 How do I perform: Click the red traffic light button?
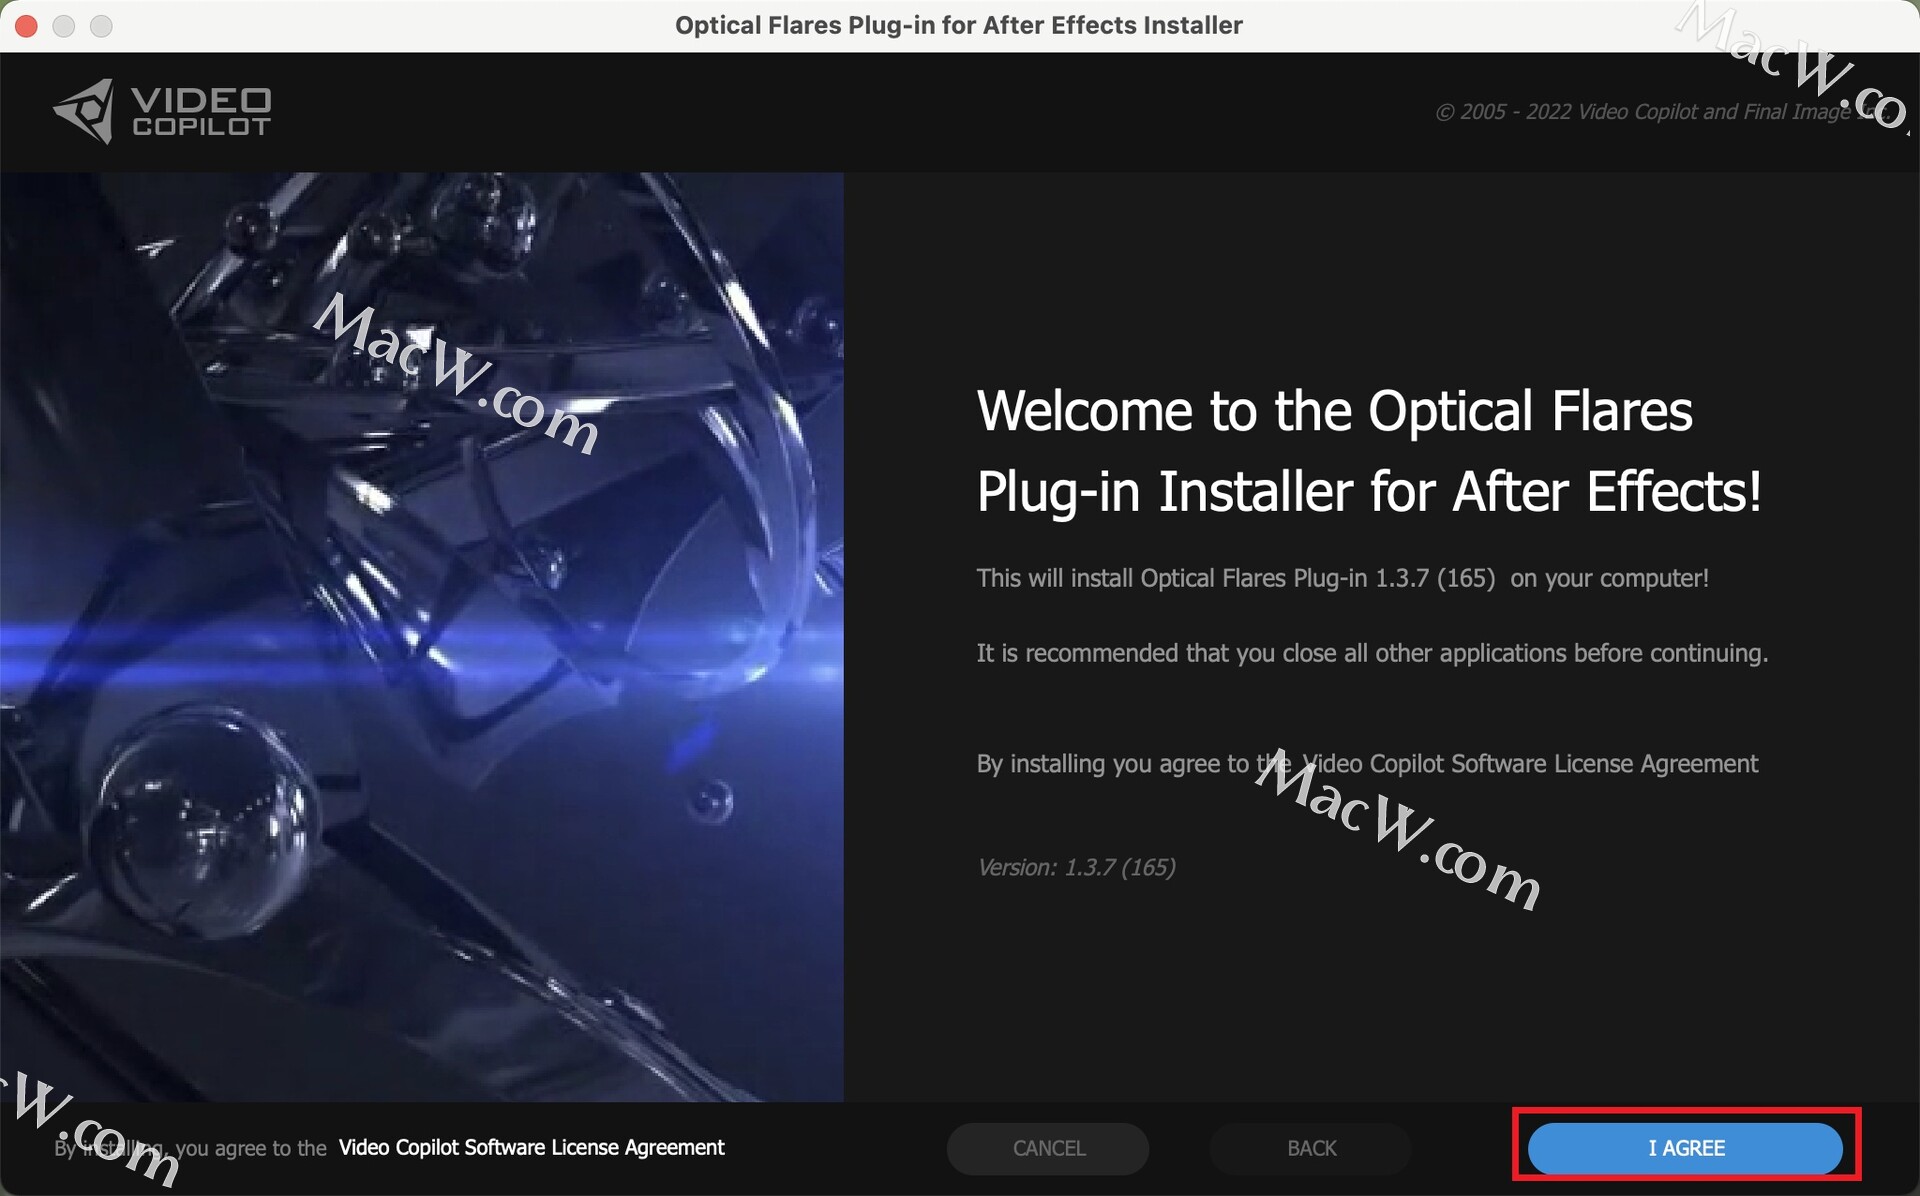click(x=26, y=26)
